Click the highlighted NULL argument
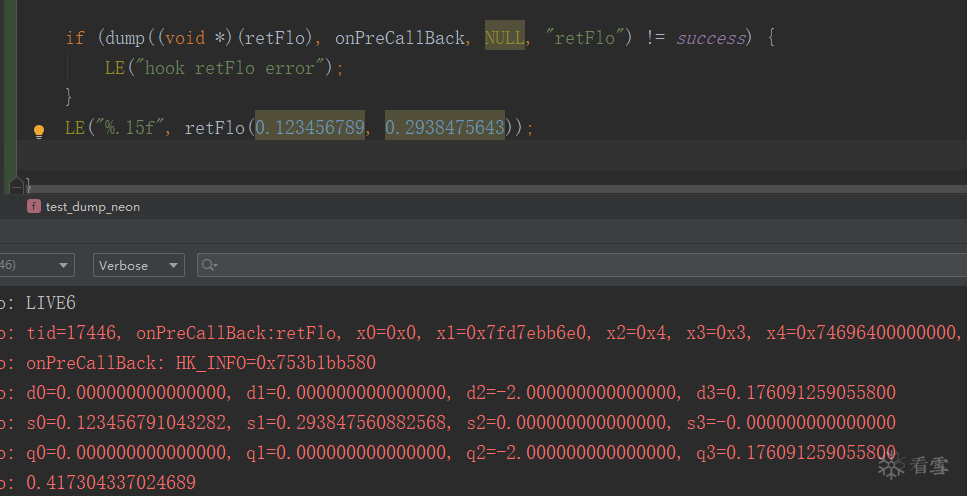Image resolution: width=967 pixels, height=496 pixels. click(x=504, y=38)
